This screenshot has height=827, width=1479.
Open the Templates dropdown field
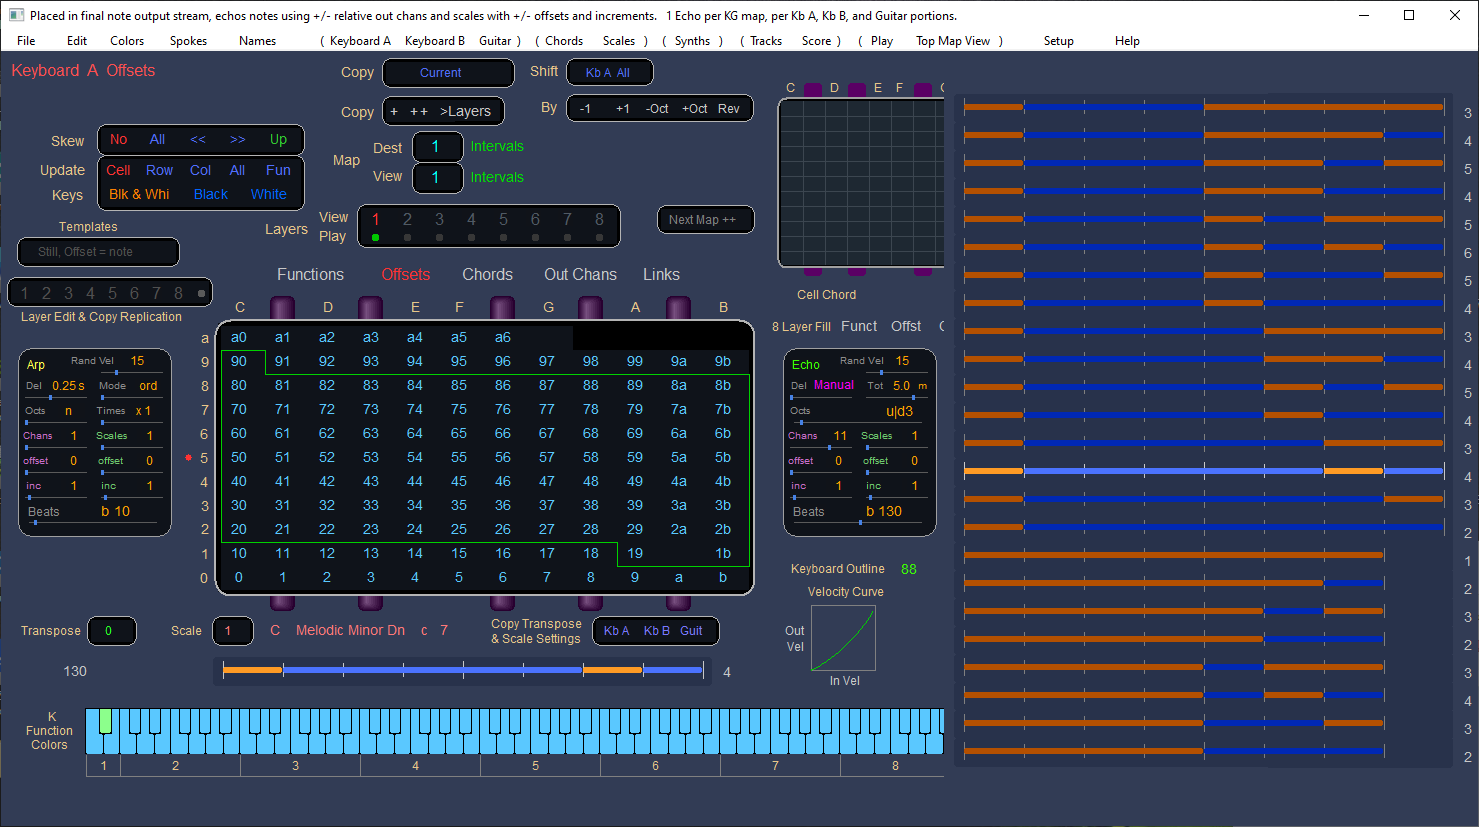pos(98,252)
